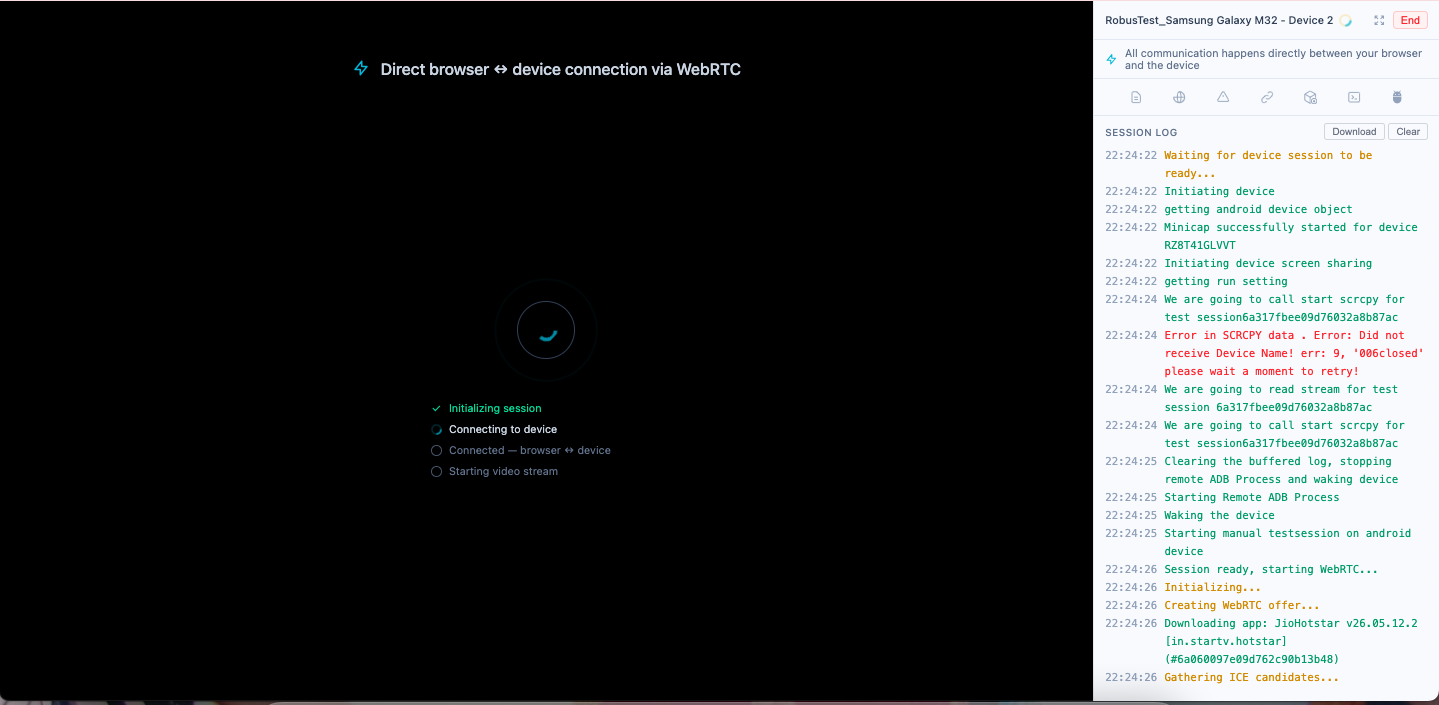Click the RobusTest_Samsung Galaxy M32 device title
Image resolution: width=1439 pixels, height=705 pixels.
pyautogui.click(x=1219, y=20)
